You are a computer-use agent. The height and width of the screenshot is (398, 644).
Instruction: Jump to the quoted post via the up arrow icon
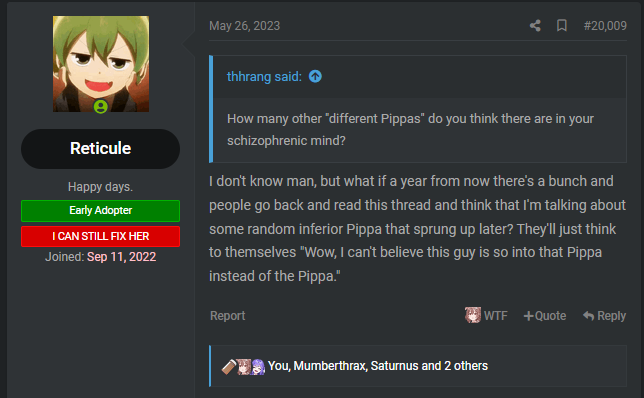coord(315,76)
